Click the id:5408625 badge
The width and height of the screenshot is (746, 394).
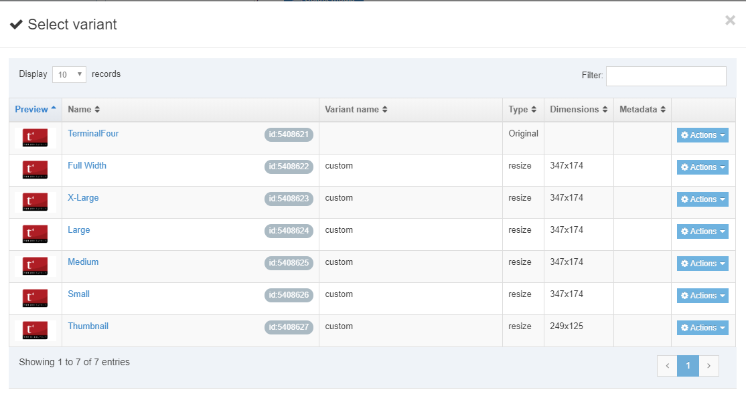[x=289, y=263]
